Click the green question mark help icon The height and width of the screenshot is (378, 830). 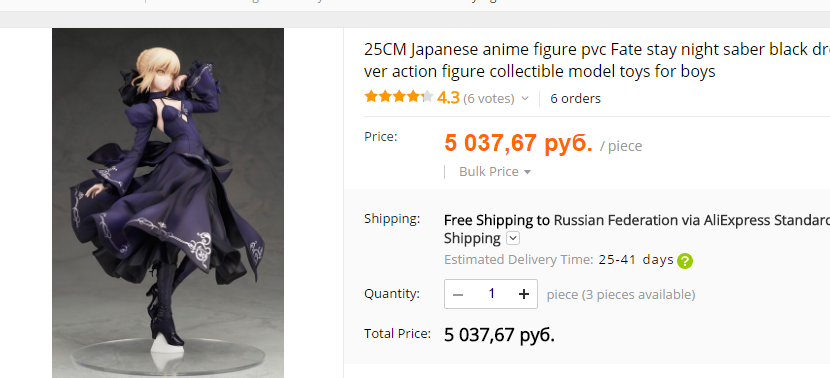point(684,260)
